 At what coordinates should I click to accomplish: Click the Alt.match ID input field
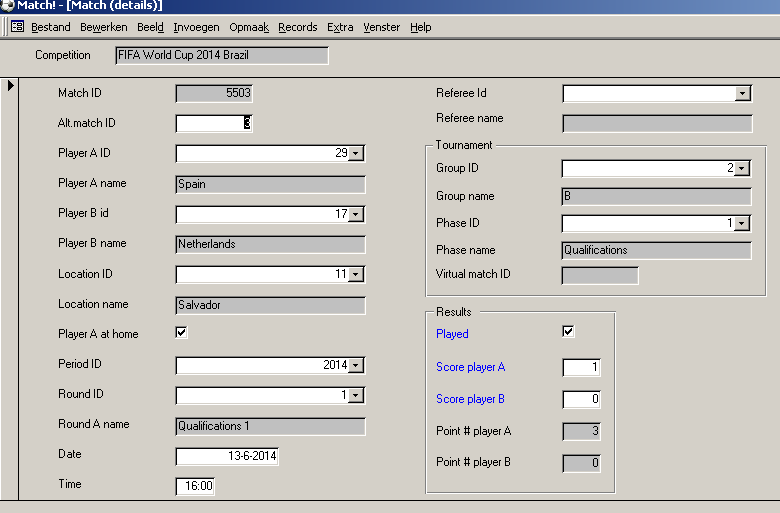click(x=214, y=123)
